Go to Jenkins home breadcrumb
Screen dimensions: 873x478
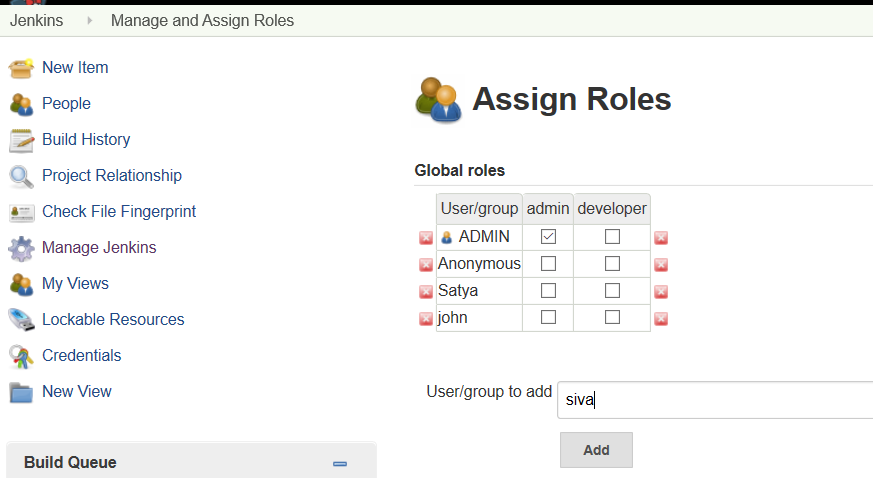pyautogui.click(x=37, y=20)
